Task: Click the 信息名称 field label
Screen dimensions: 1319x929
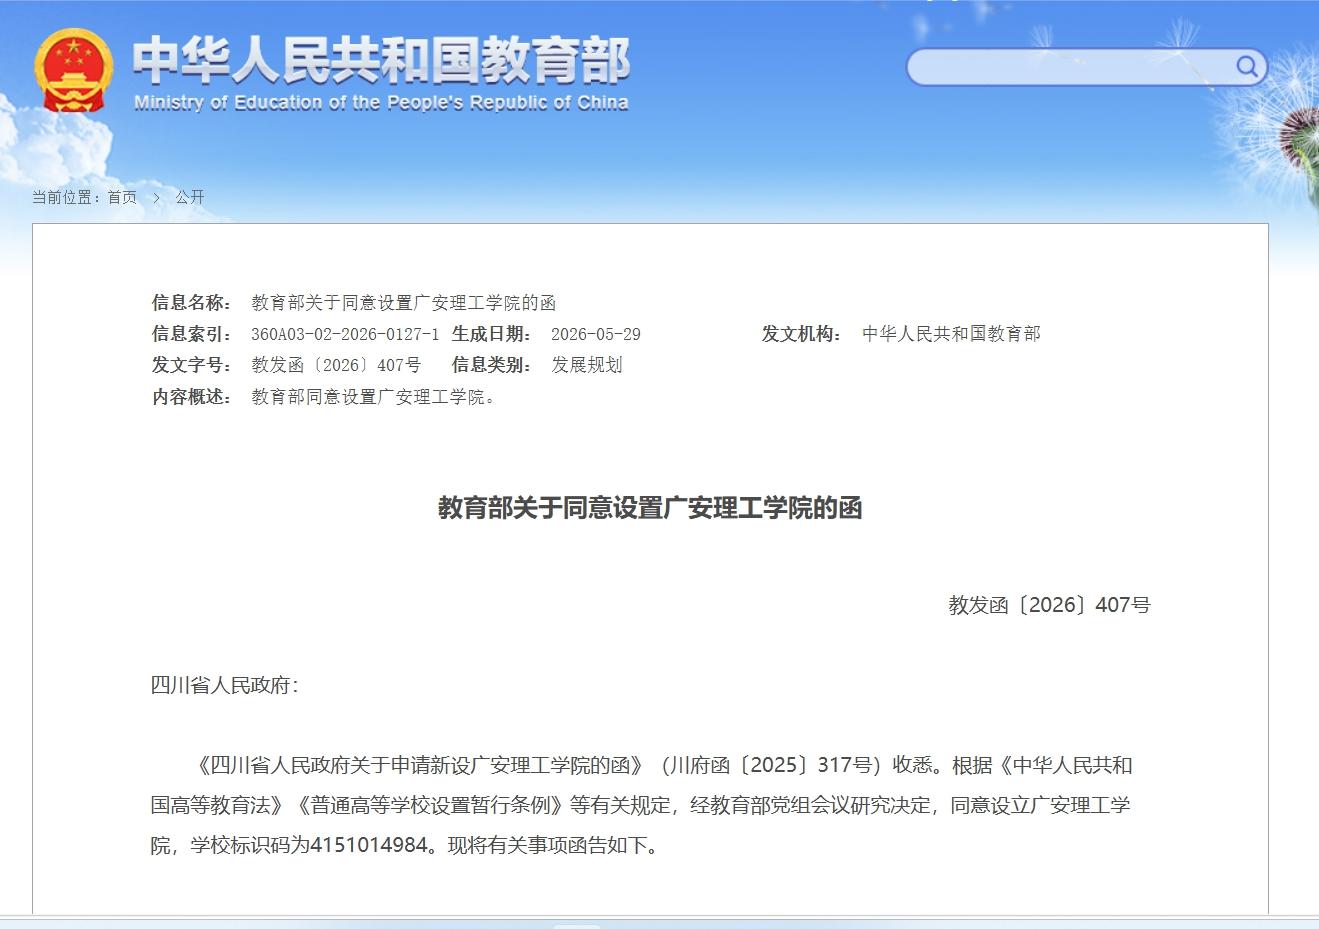Action: click(x=192, y=303)
